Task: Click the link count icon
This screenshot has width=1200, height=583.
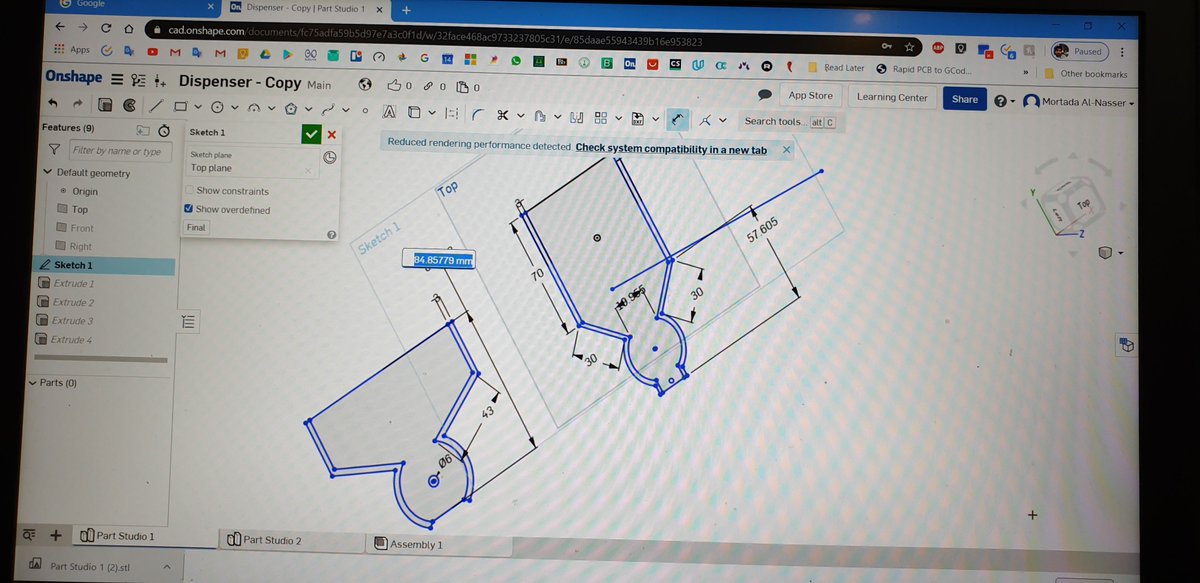Action: (x=429, y=86)
